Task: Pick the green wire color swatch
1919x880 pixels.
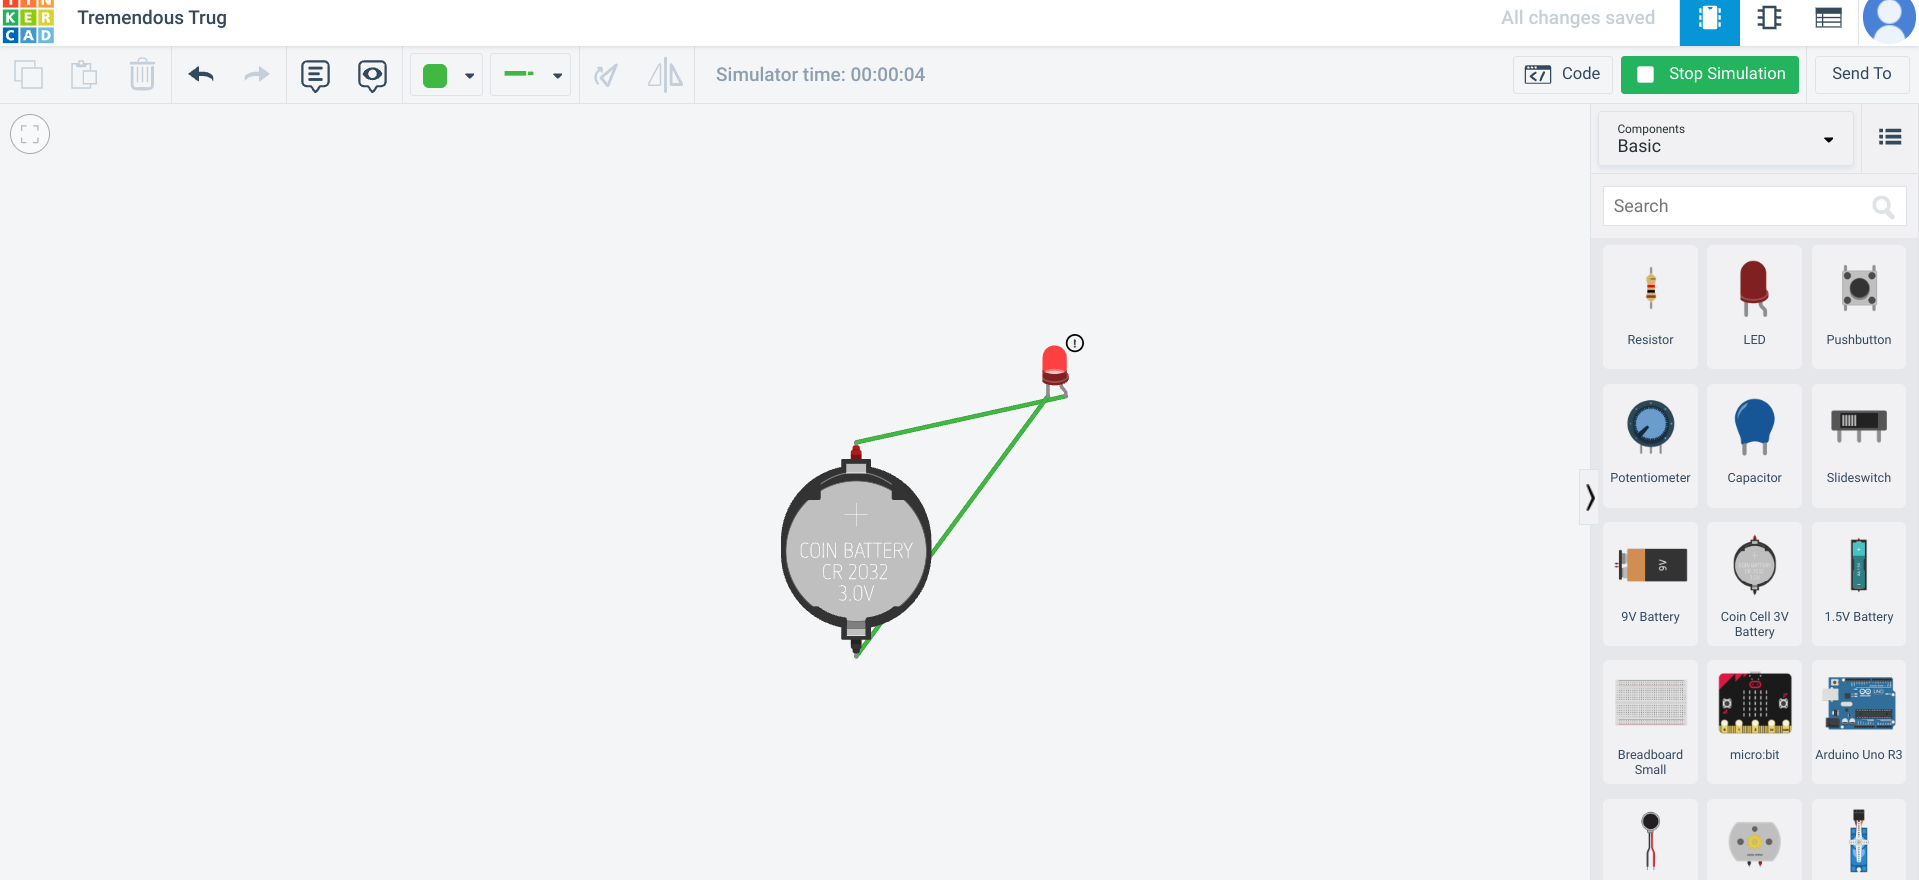Action: coord(435,76)
